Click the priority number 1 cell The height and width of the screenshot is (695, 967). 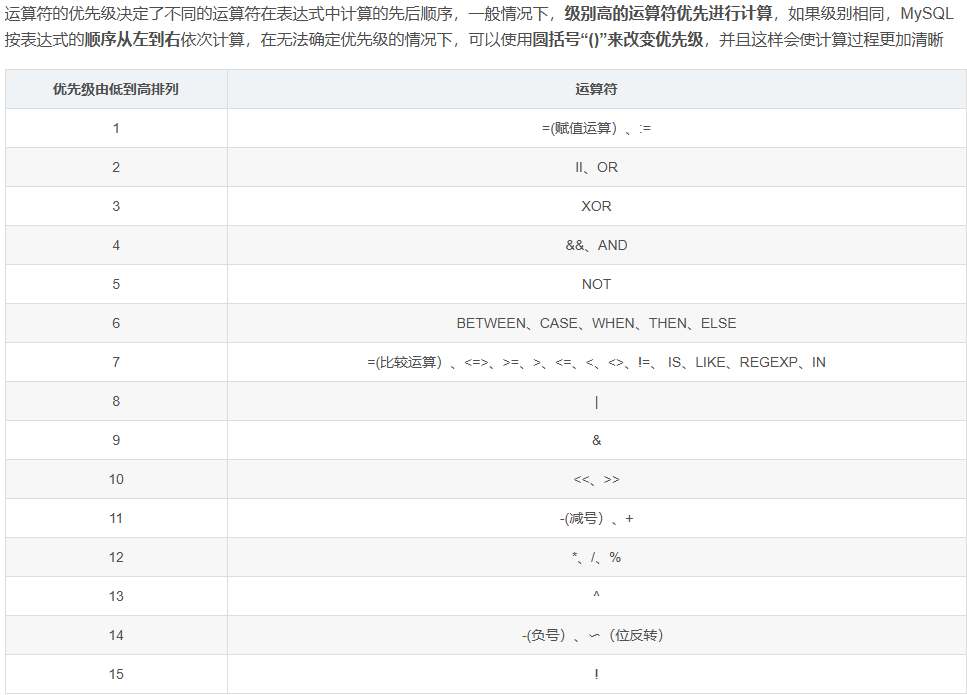(116, 128)
